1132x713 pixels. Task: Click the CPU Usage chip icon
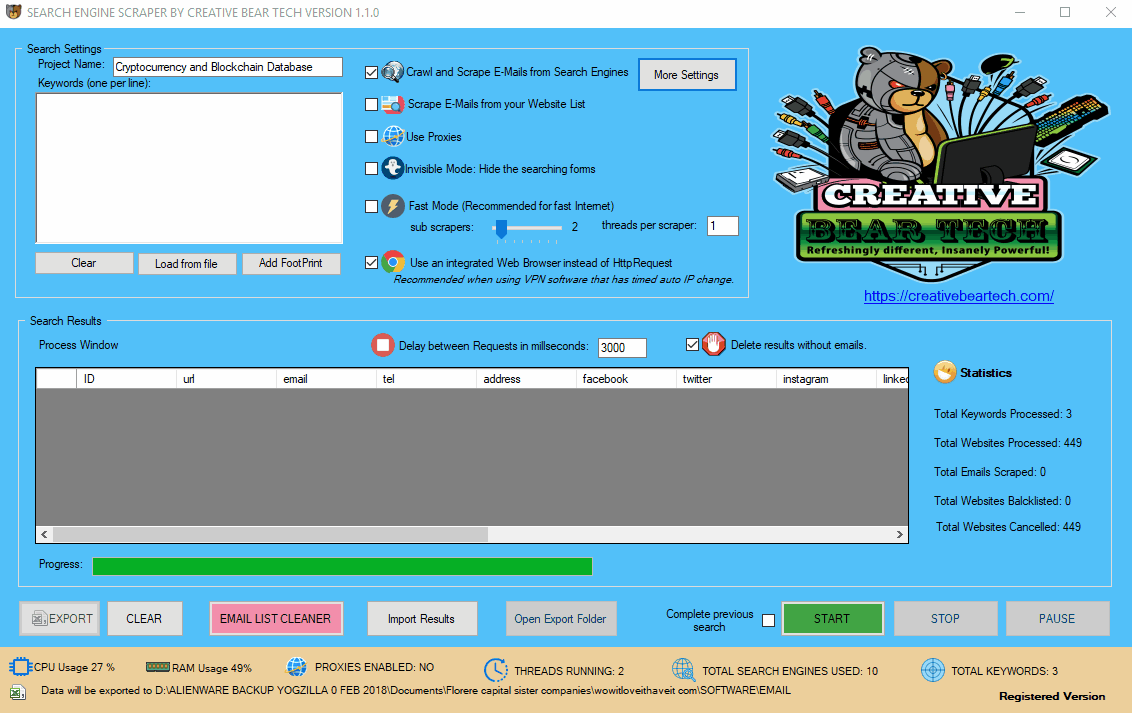[20, 667]
